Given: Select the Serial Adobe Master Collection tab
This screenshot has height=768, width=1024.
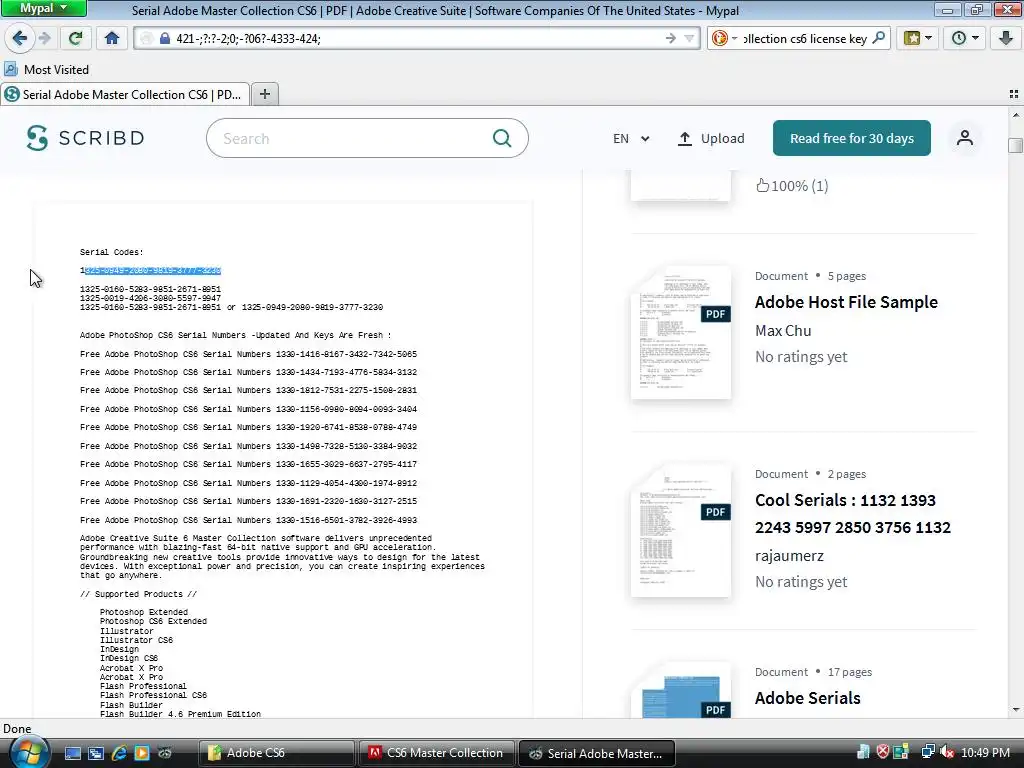Looking at the screenshot, I should [x=125, y=95].
